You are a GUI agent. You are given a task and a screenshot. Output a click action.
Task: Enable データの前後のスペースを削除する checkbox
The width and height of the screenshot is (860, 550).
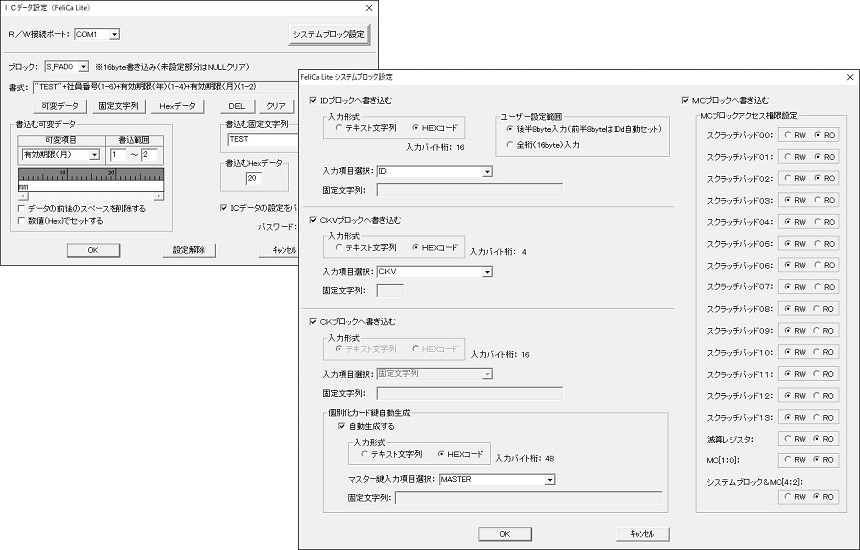coord(22,208)
